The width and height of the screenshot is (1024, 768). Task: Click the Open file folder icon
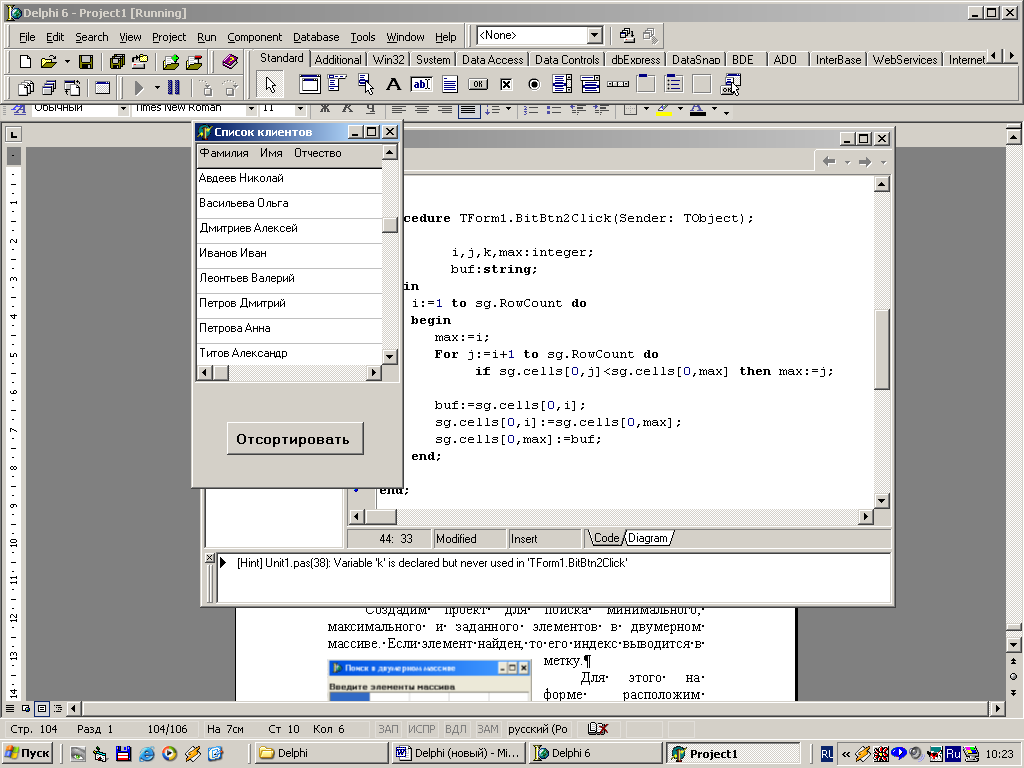point(48,62)
